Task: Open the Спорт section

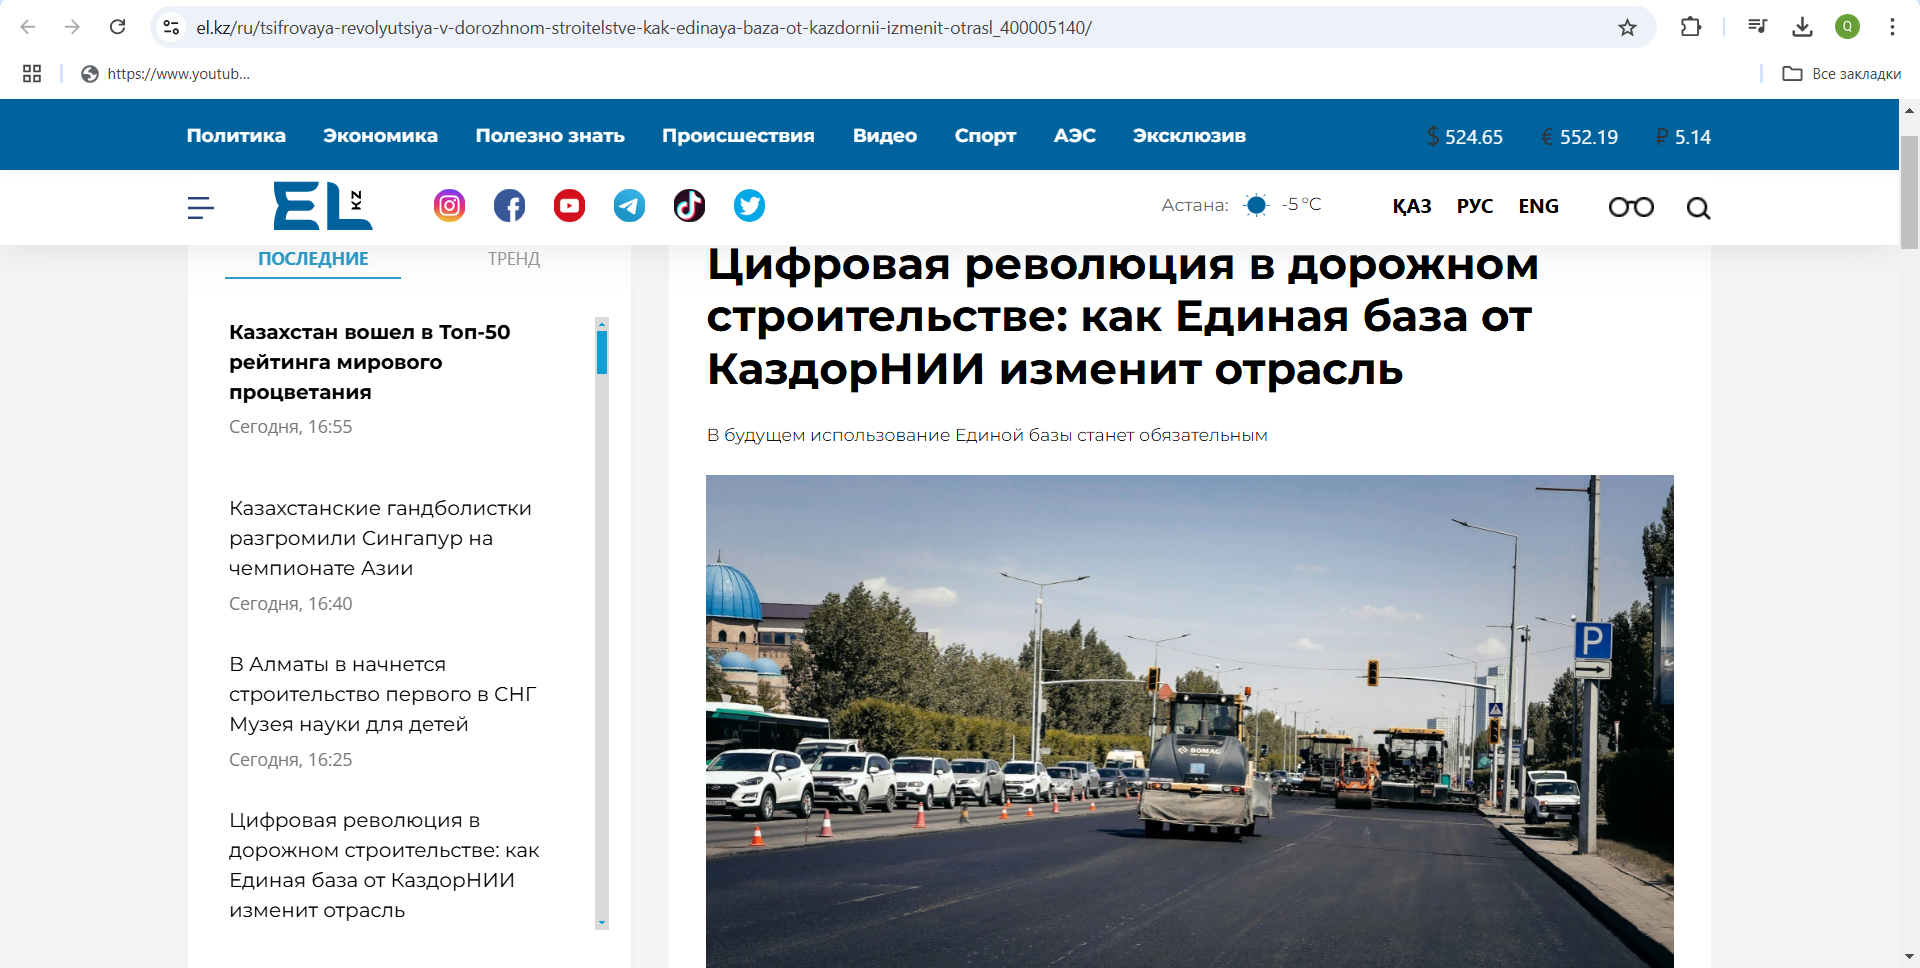Action: (985, 135)
